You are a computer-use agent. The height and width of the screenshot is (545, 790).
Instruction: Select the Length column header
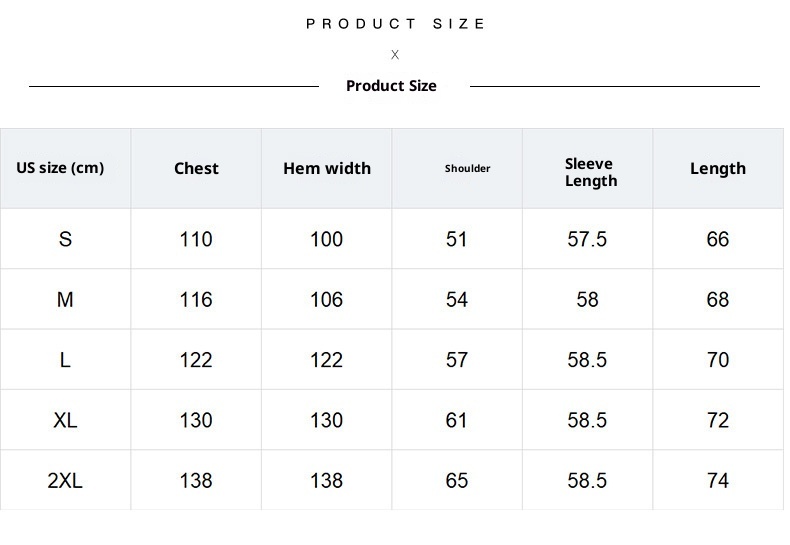(718, 169)
